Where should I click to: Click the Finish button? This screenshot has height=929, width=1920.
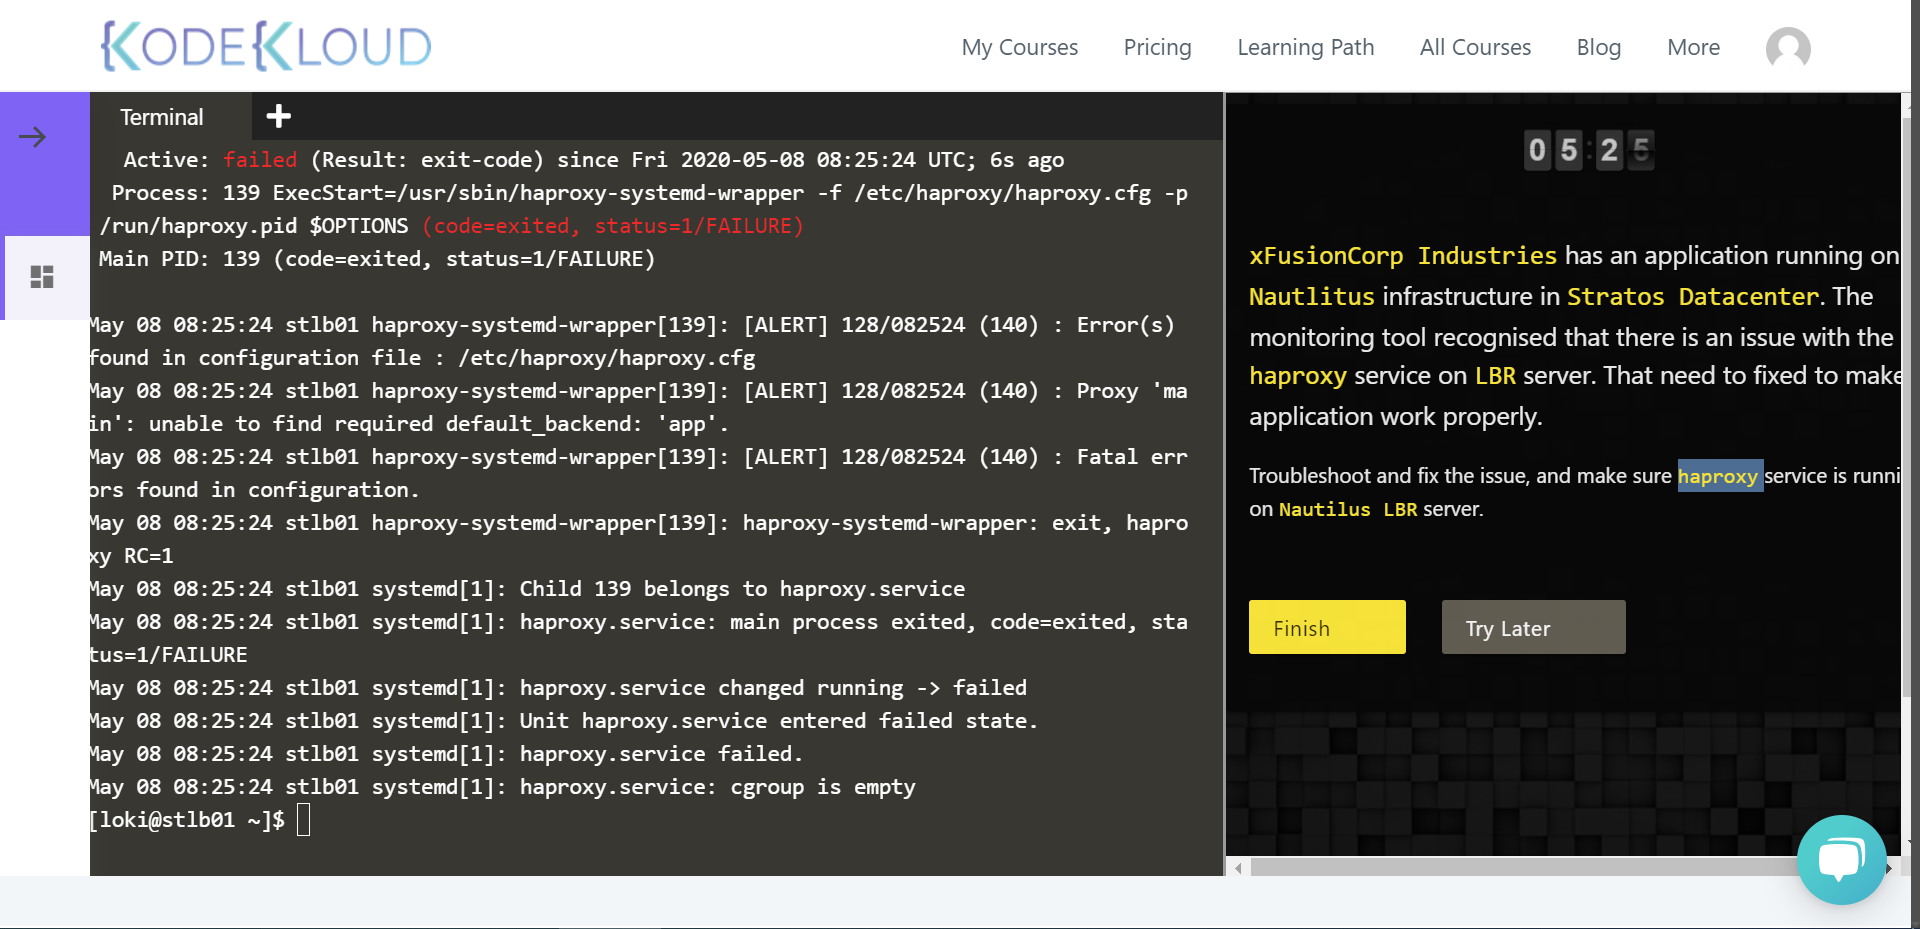[x=1327, y=627]
